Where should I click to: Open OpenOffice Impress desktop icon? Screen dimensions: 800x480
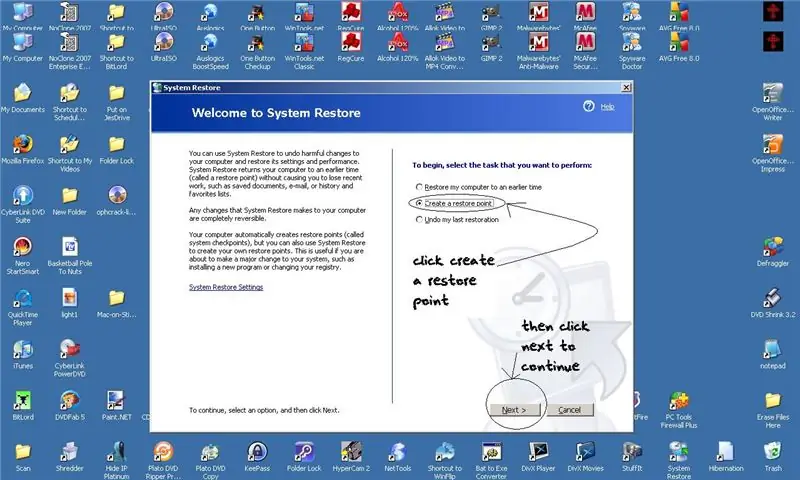click(x=772, y=145)
